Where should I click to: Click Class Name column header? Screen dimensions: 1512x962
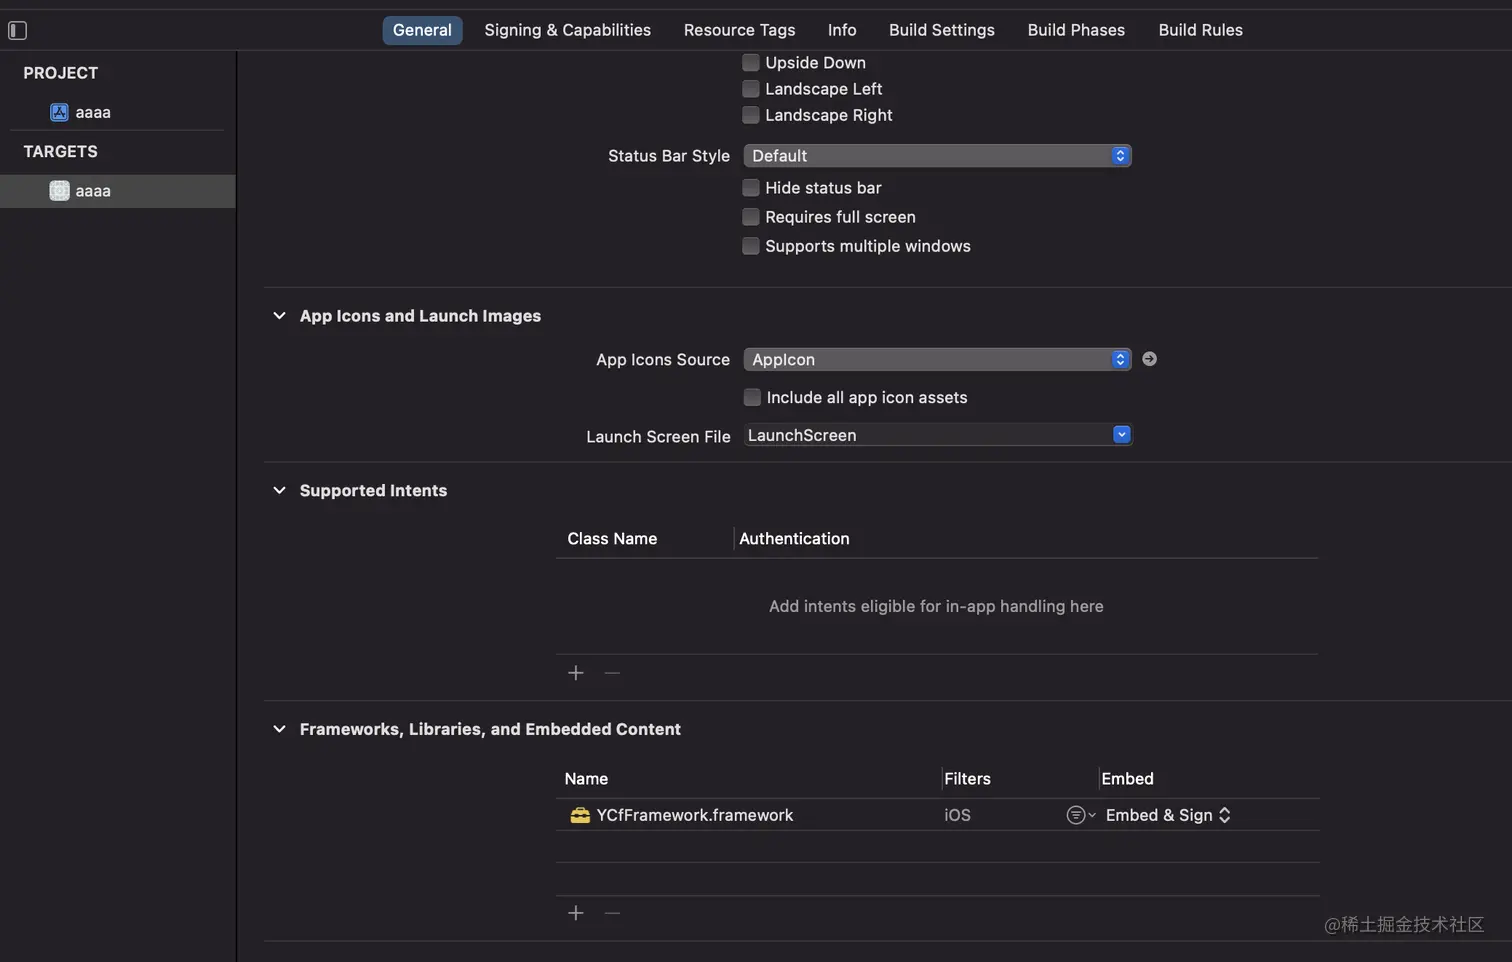click(x=612, y=538)
